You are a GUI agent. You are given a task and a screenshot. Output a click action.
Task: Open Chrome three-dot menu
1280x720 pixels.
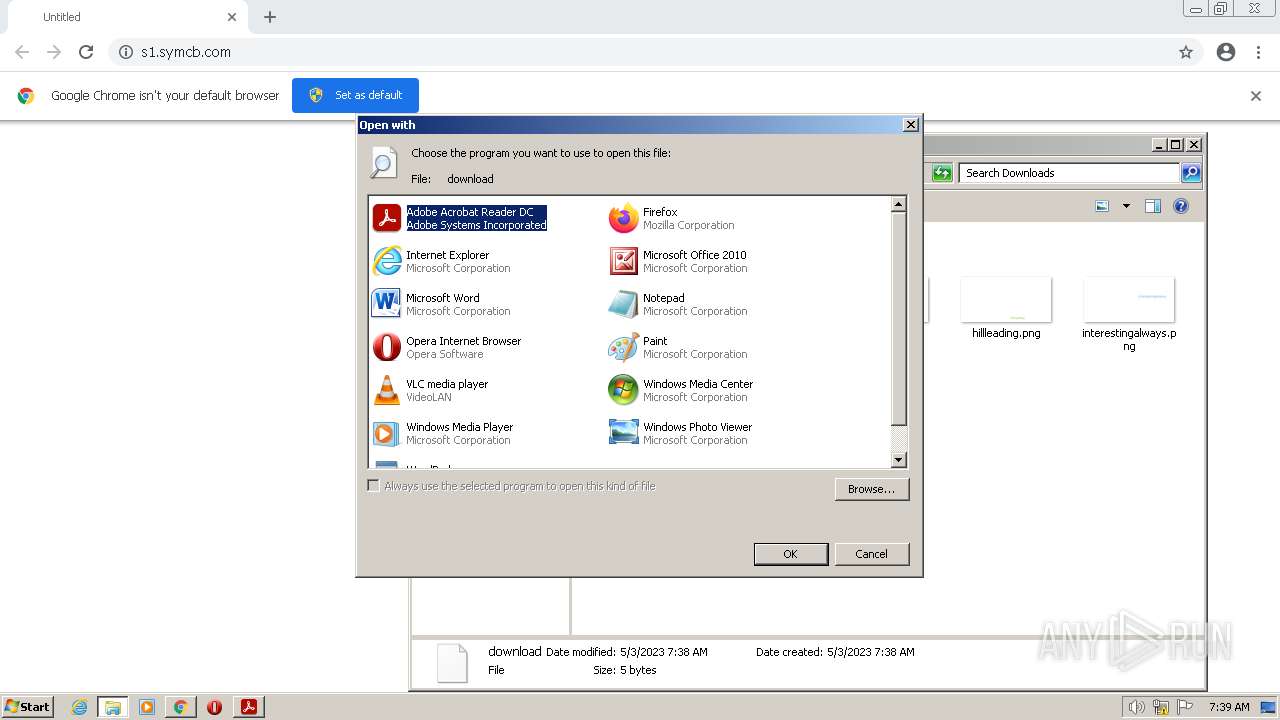[x=1259, y=52]
